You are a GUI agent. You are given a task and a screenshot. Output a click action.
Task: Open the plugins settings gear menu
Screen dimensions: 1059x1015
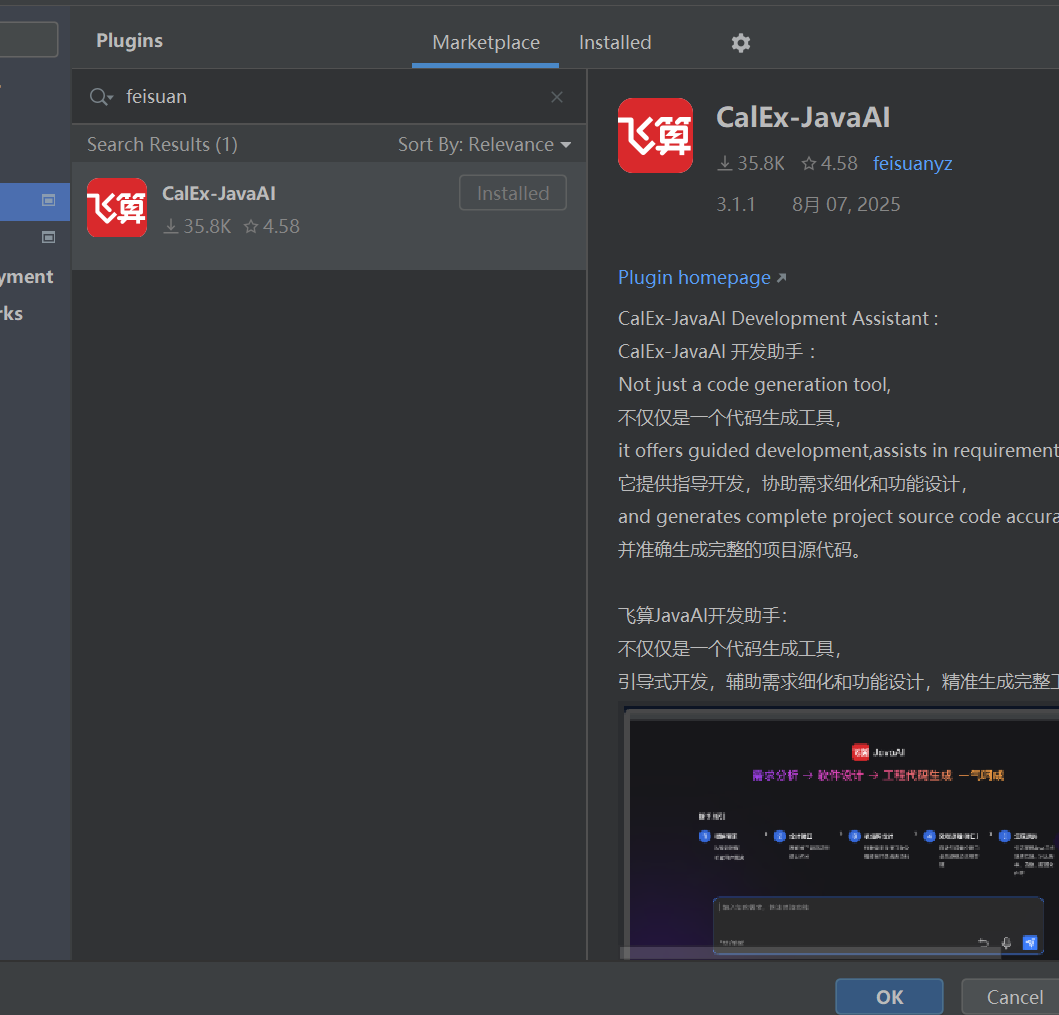coord(740,43)
